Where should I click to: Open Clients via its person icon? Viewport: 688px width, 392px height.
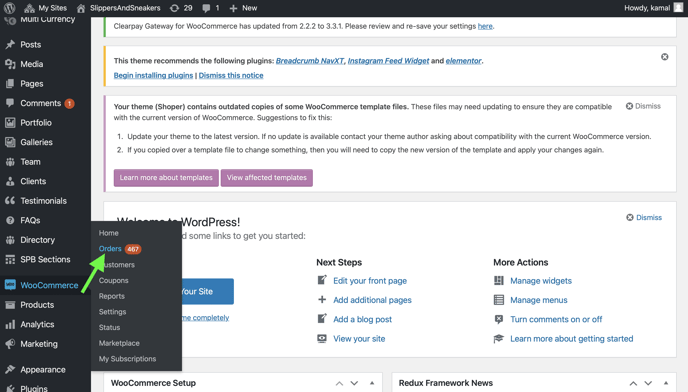pos(10,181)
